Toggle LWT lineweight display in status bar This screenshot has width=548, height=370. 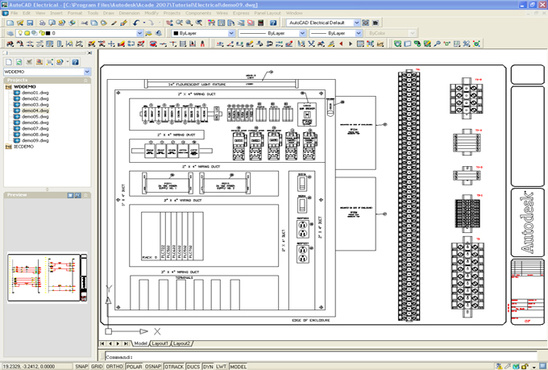click(221, 366)
